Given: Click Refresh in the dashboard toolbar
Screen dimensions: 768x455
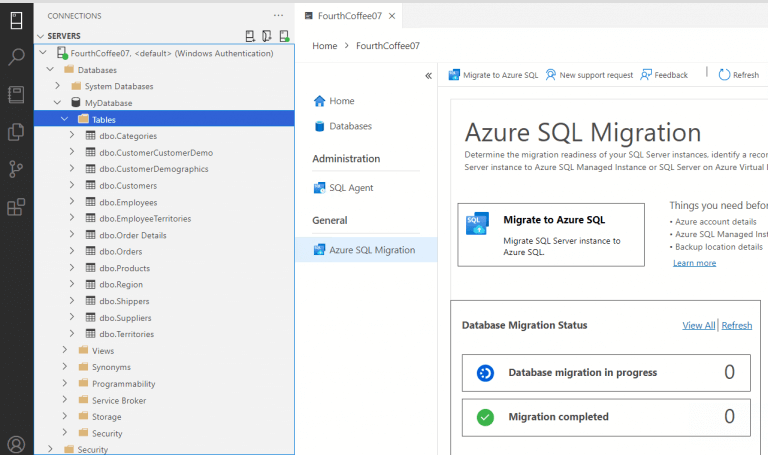Looking at the screenshot, I should (738, 75).
